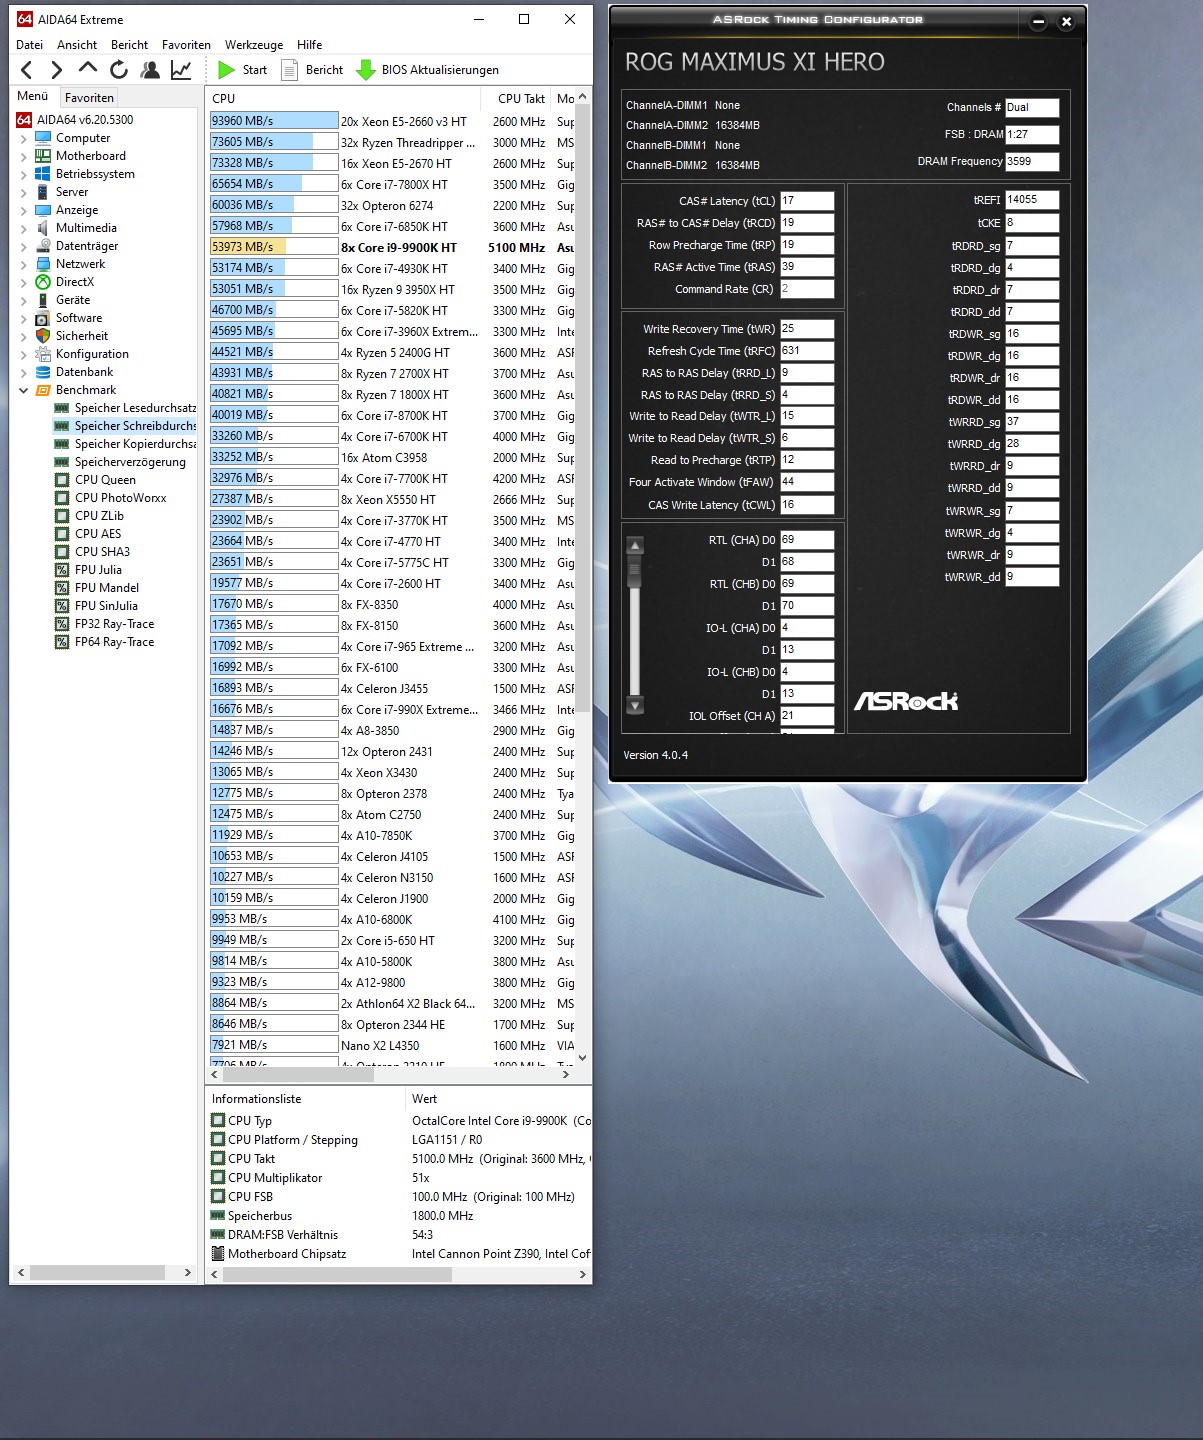Open the Hilfe menu
Image resolution: width=1203 pixels, height=1440 pixels.
click(x=309, y=45)
